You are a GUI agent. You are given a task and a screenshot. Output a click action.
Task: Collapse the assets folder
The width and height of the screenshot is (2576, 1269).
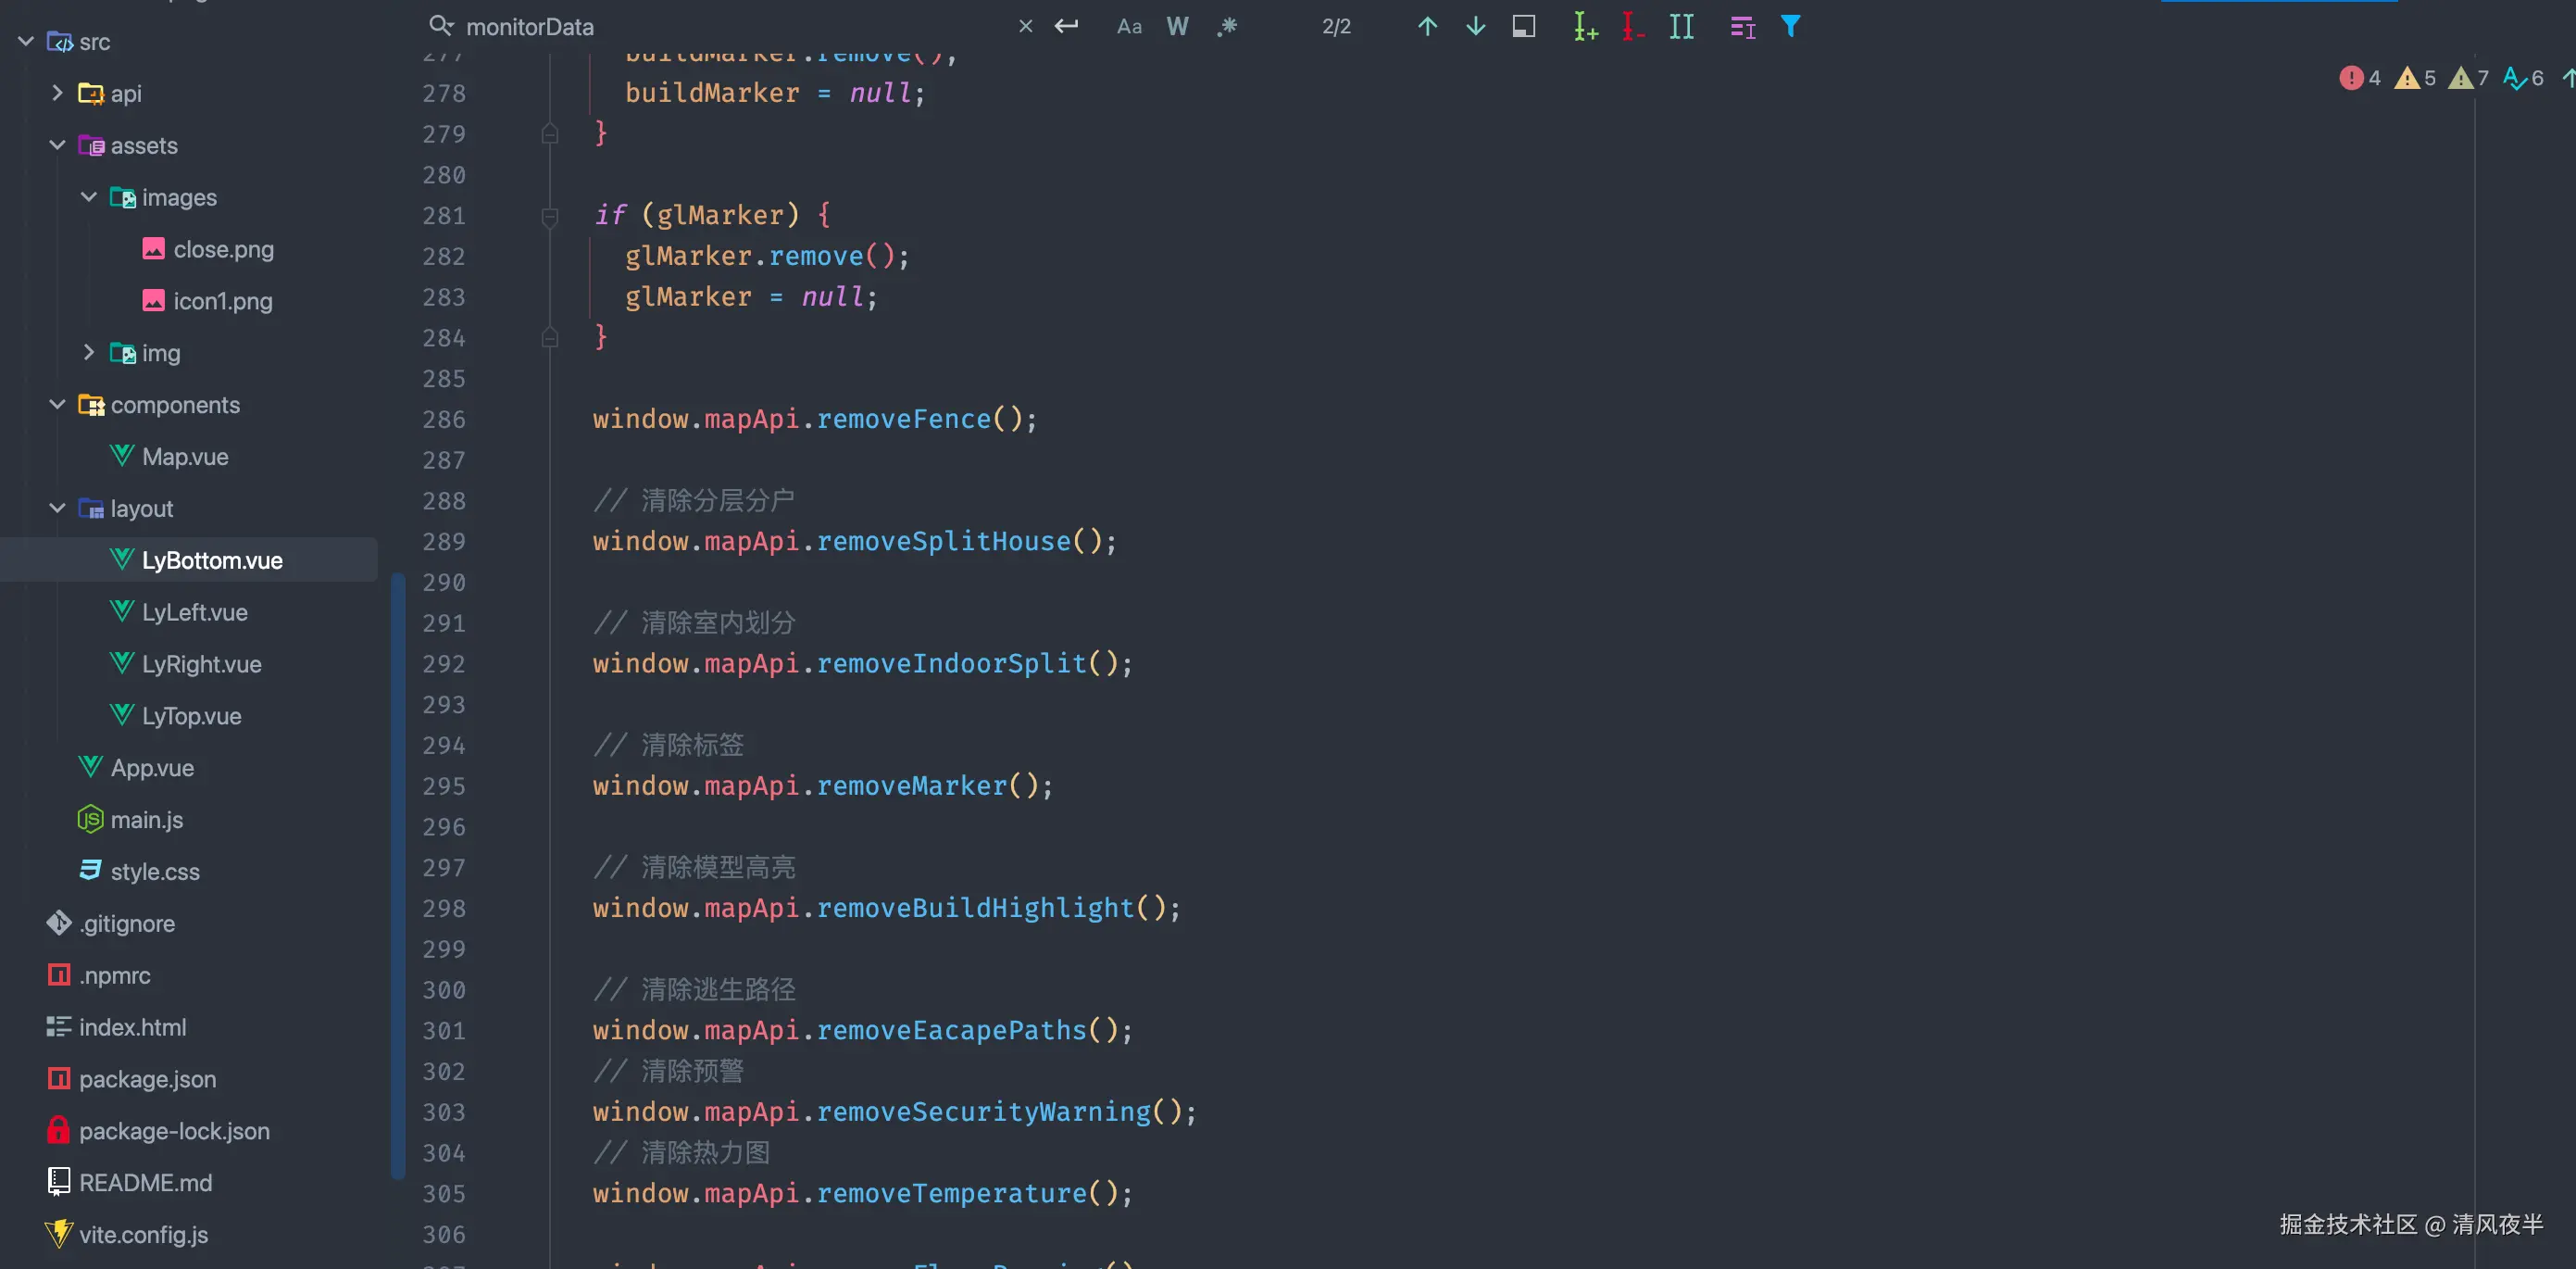pos(57,146)
